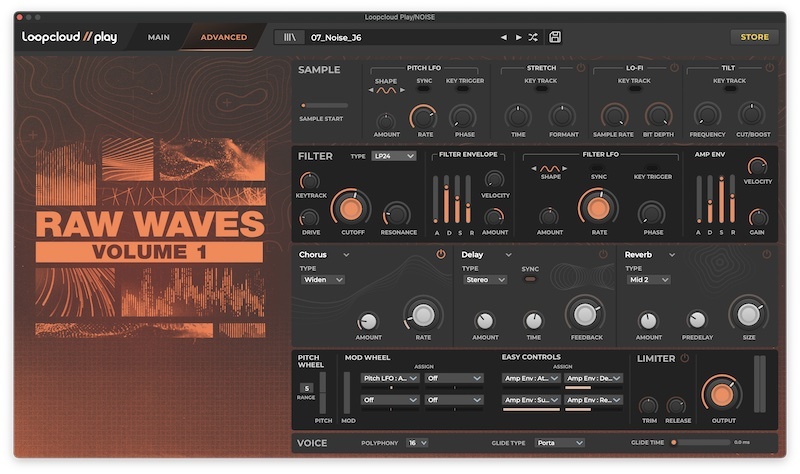This screenshot has width=800, height=474.
Task: Expand the Glide Type Porta dropdown
Action: pos(559,442)
